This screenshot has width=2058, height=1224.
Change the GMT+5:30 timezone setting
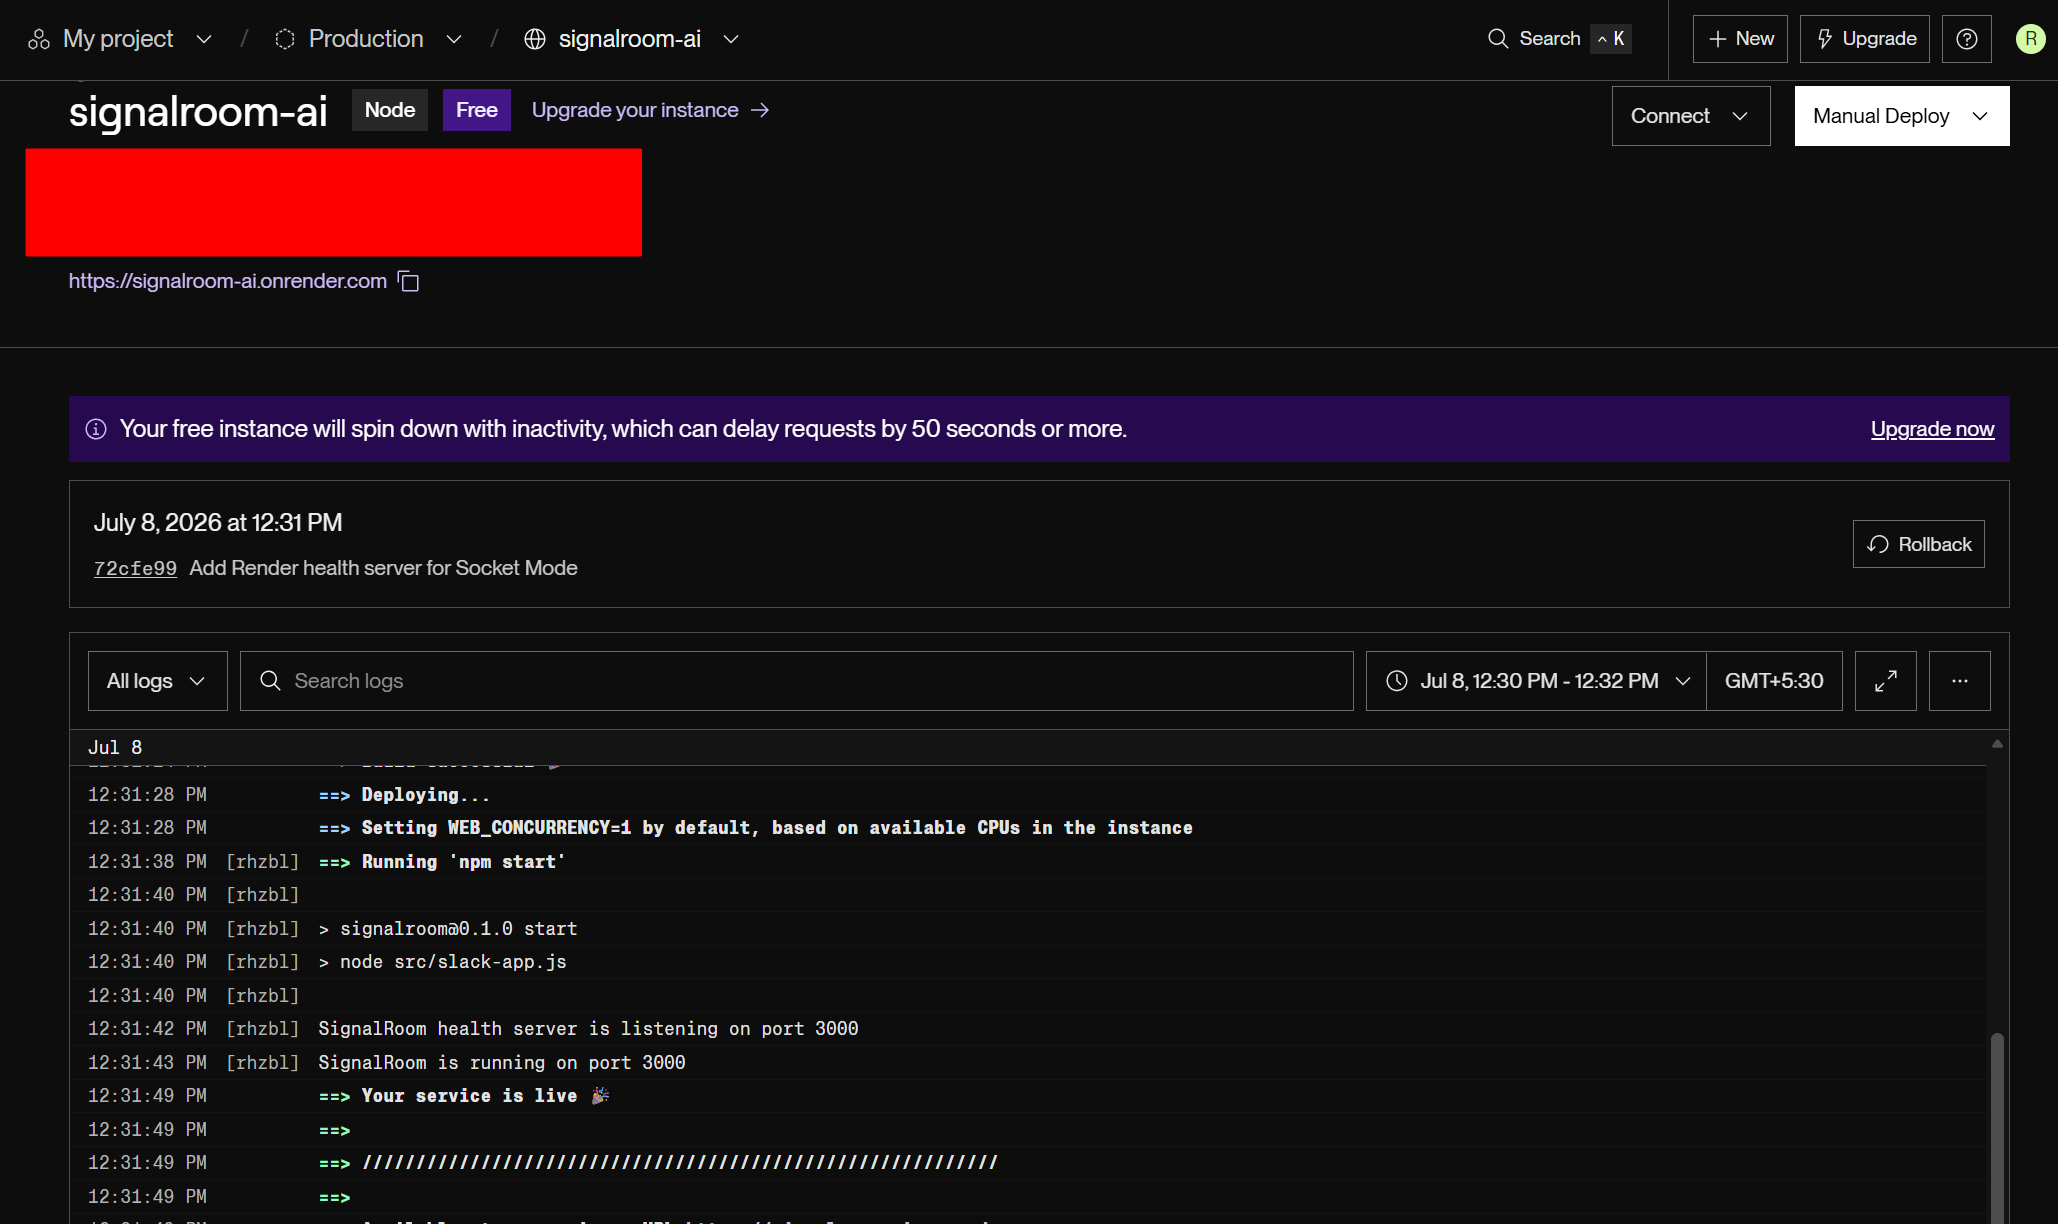pos(1774,681)
